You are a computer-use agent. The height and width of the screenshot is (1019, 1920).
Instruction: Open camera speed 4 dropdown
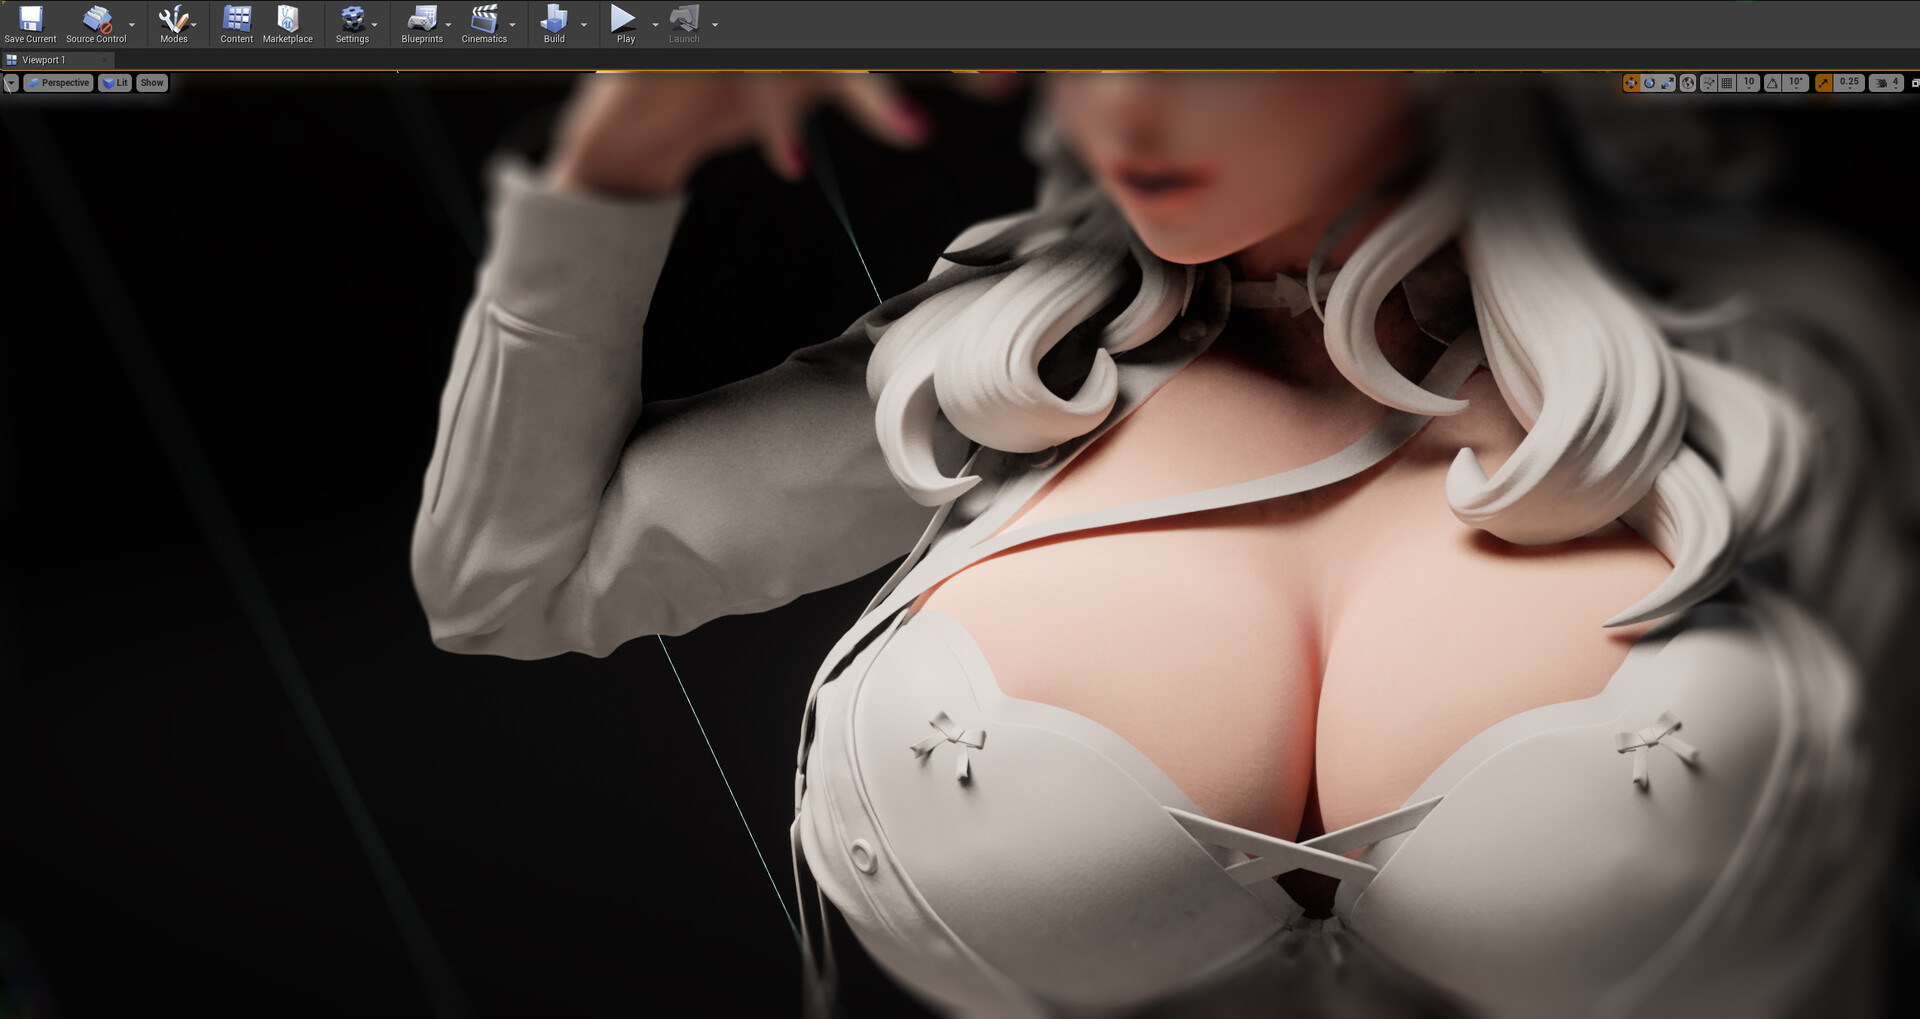click(x=1886, y=83)
